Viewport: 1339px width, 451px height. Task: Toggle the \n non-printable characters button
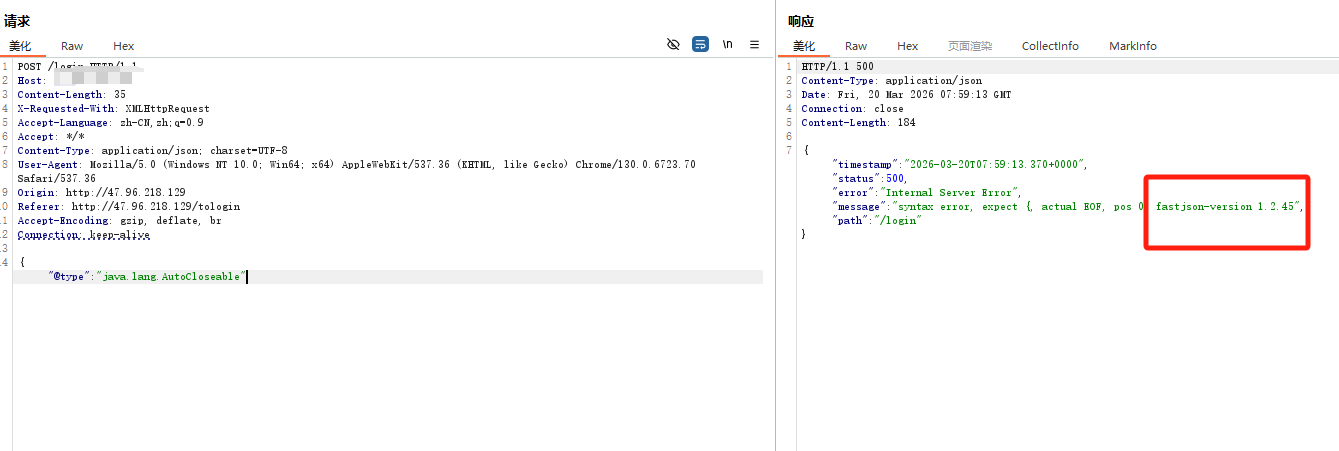[x=728, y=45]
